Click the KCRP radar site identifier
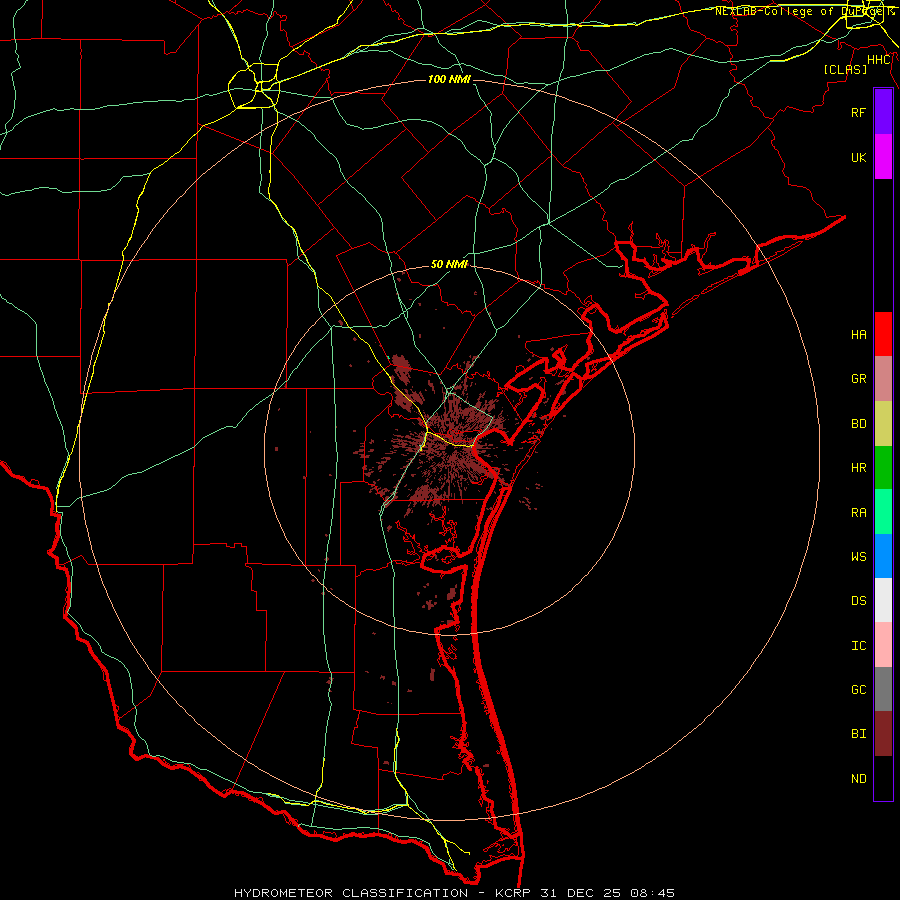 (x=511, y=893)
